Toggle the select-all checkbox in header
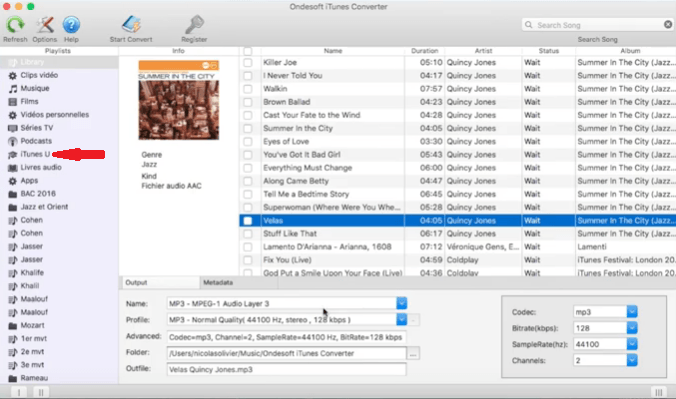676x399 pixels. click(248, 51)
